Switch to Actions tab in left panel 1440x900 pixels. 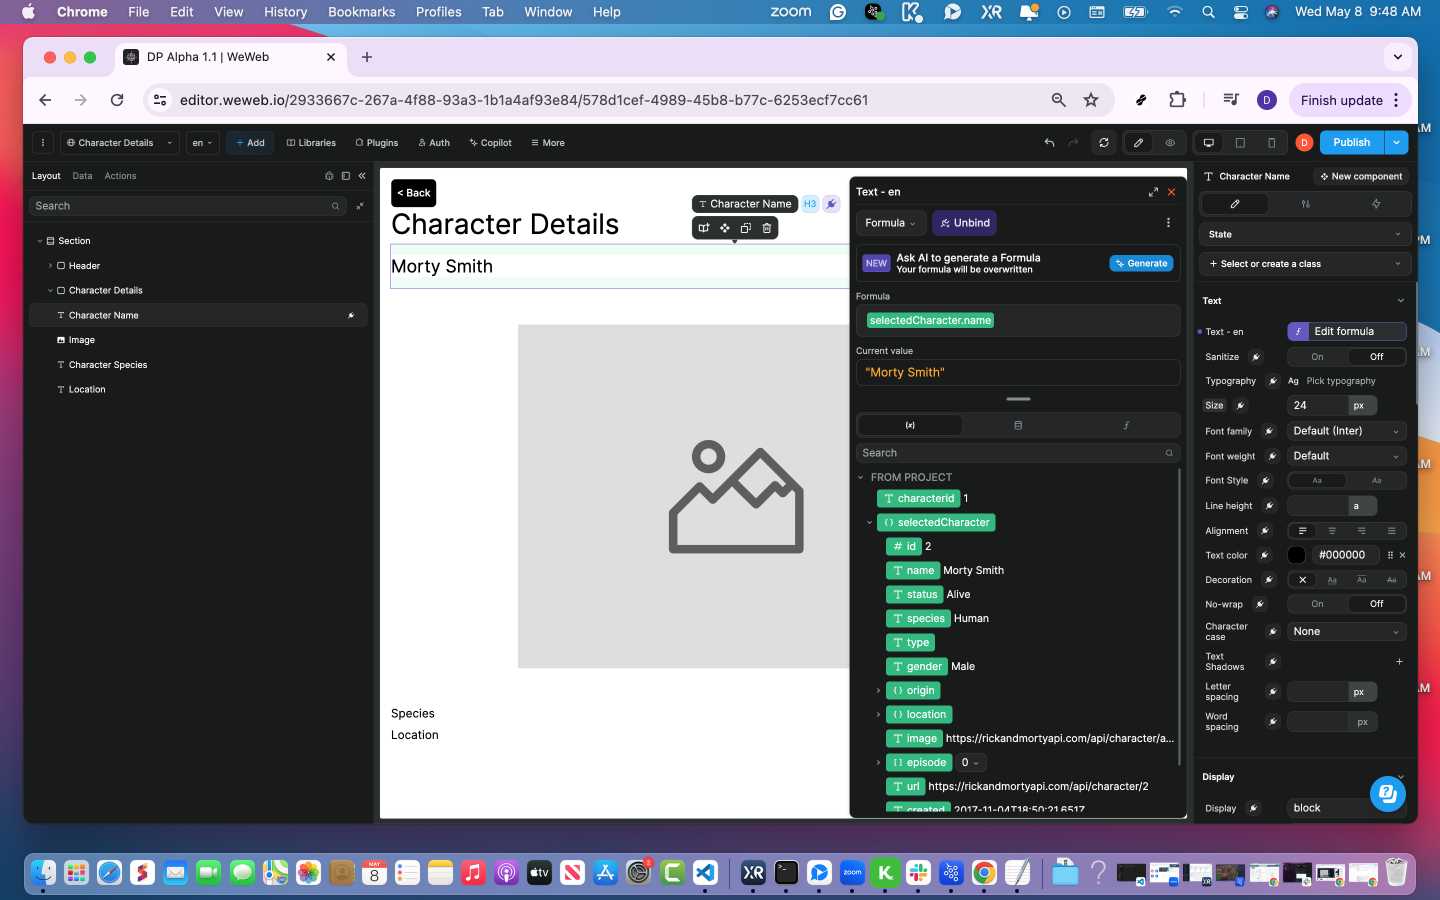pyautogui.click(x=120, y=176)
